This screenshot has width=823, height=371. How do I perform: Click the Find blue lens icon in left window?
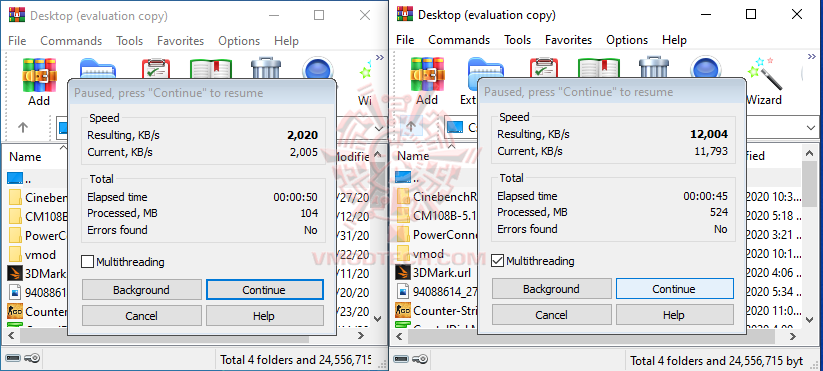pyautogui.click(x=318, y=69)
